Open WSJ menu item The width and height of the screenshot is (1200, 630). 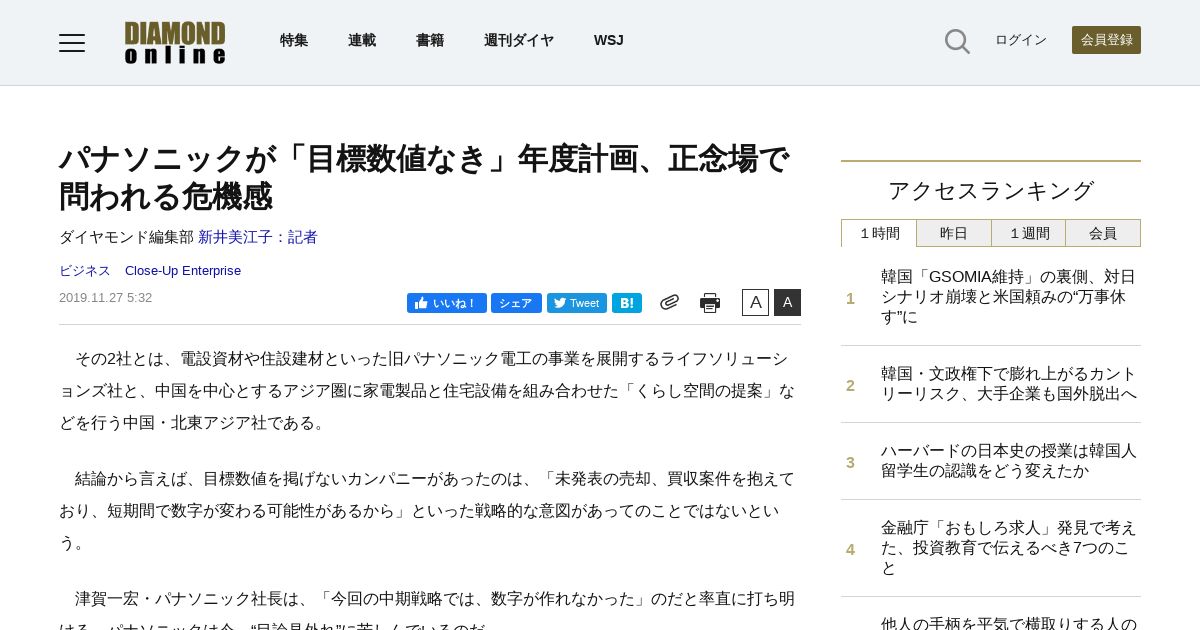click(608, 40)
